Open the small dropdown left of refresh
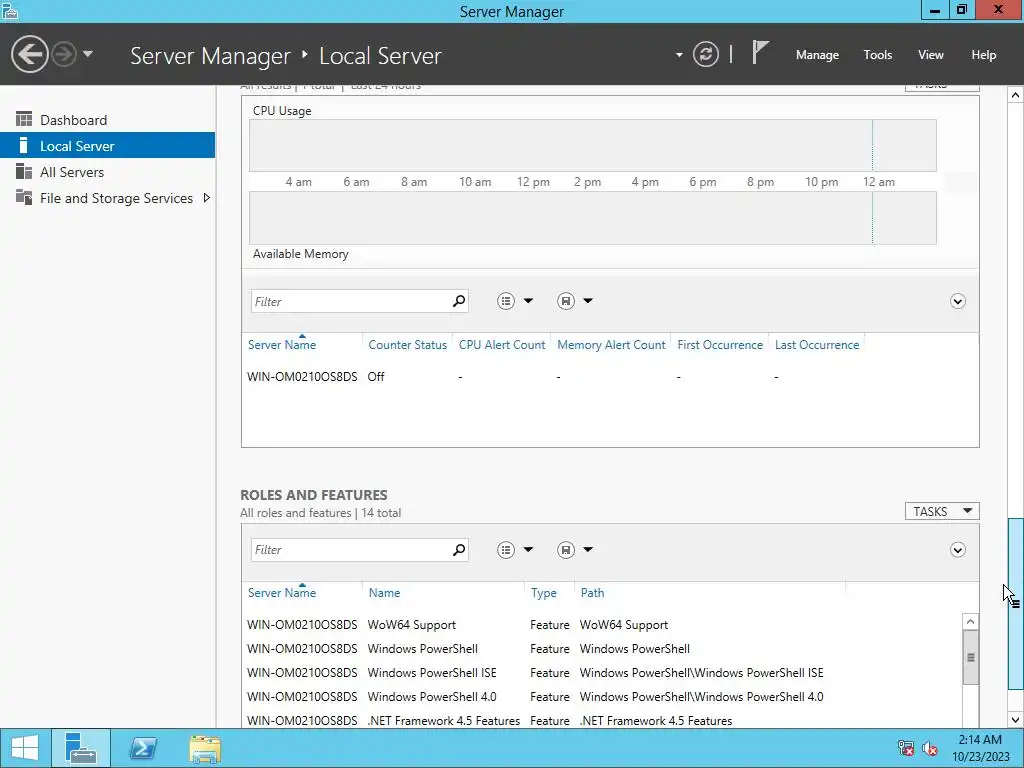1024x768 pixels. (679, 55)
